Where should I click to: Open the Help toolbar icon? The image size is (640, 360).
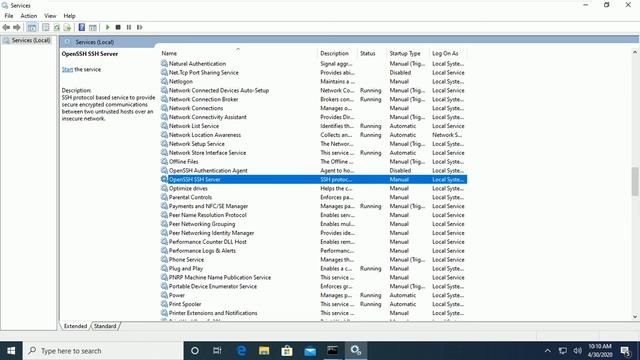[x=82, y=27]
